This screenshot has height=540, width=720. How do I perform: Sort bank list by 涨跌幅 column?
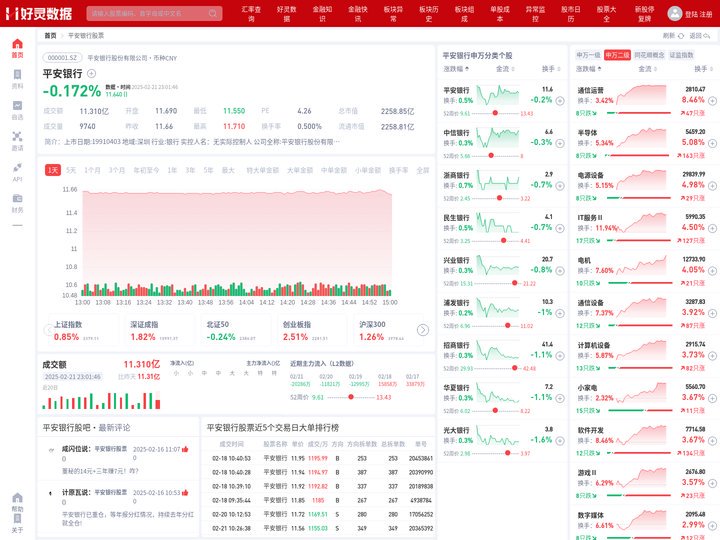pyautogui.click(x=456, y=69)
